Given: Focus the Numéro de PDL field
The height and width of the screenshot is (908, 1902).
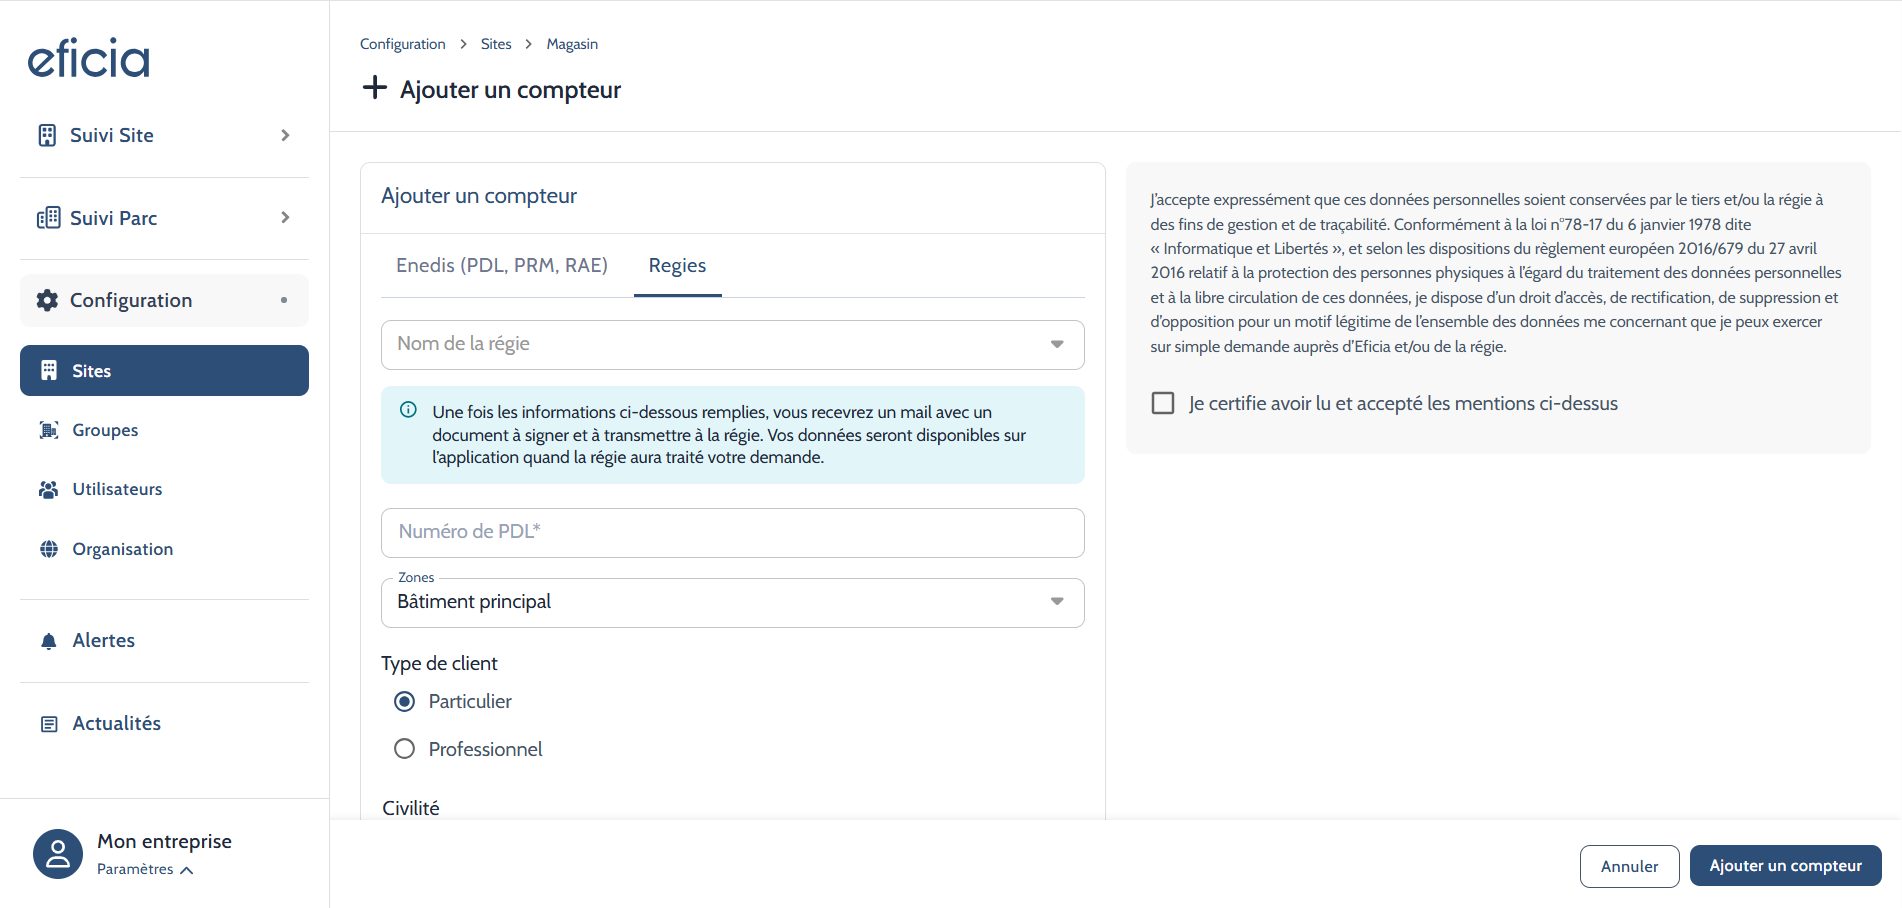Looking at the screenshot, I should tap(732, 533).
